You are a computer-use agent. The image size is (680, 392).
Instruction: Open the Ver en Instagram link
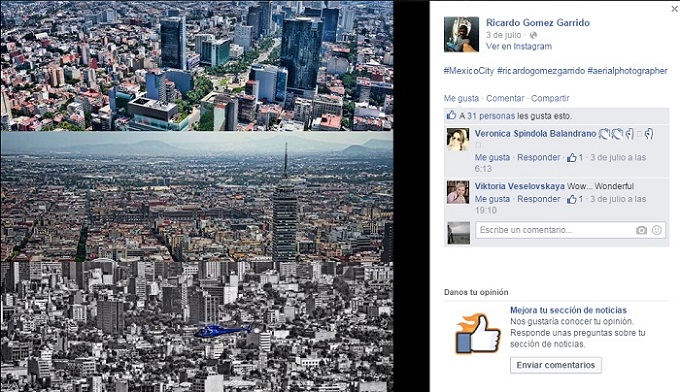[519, 46]
